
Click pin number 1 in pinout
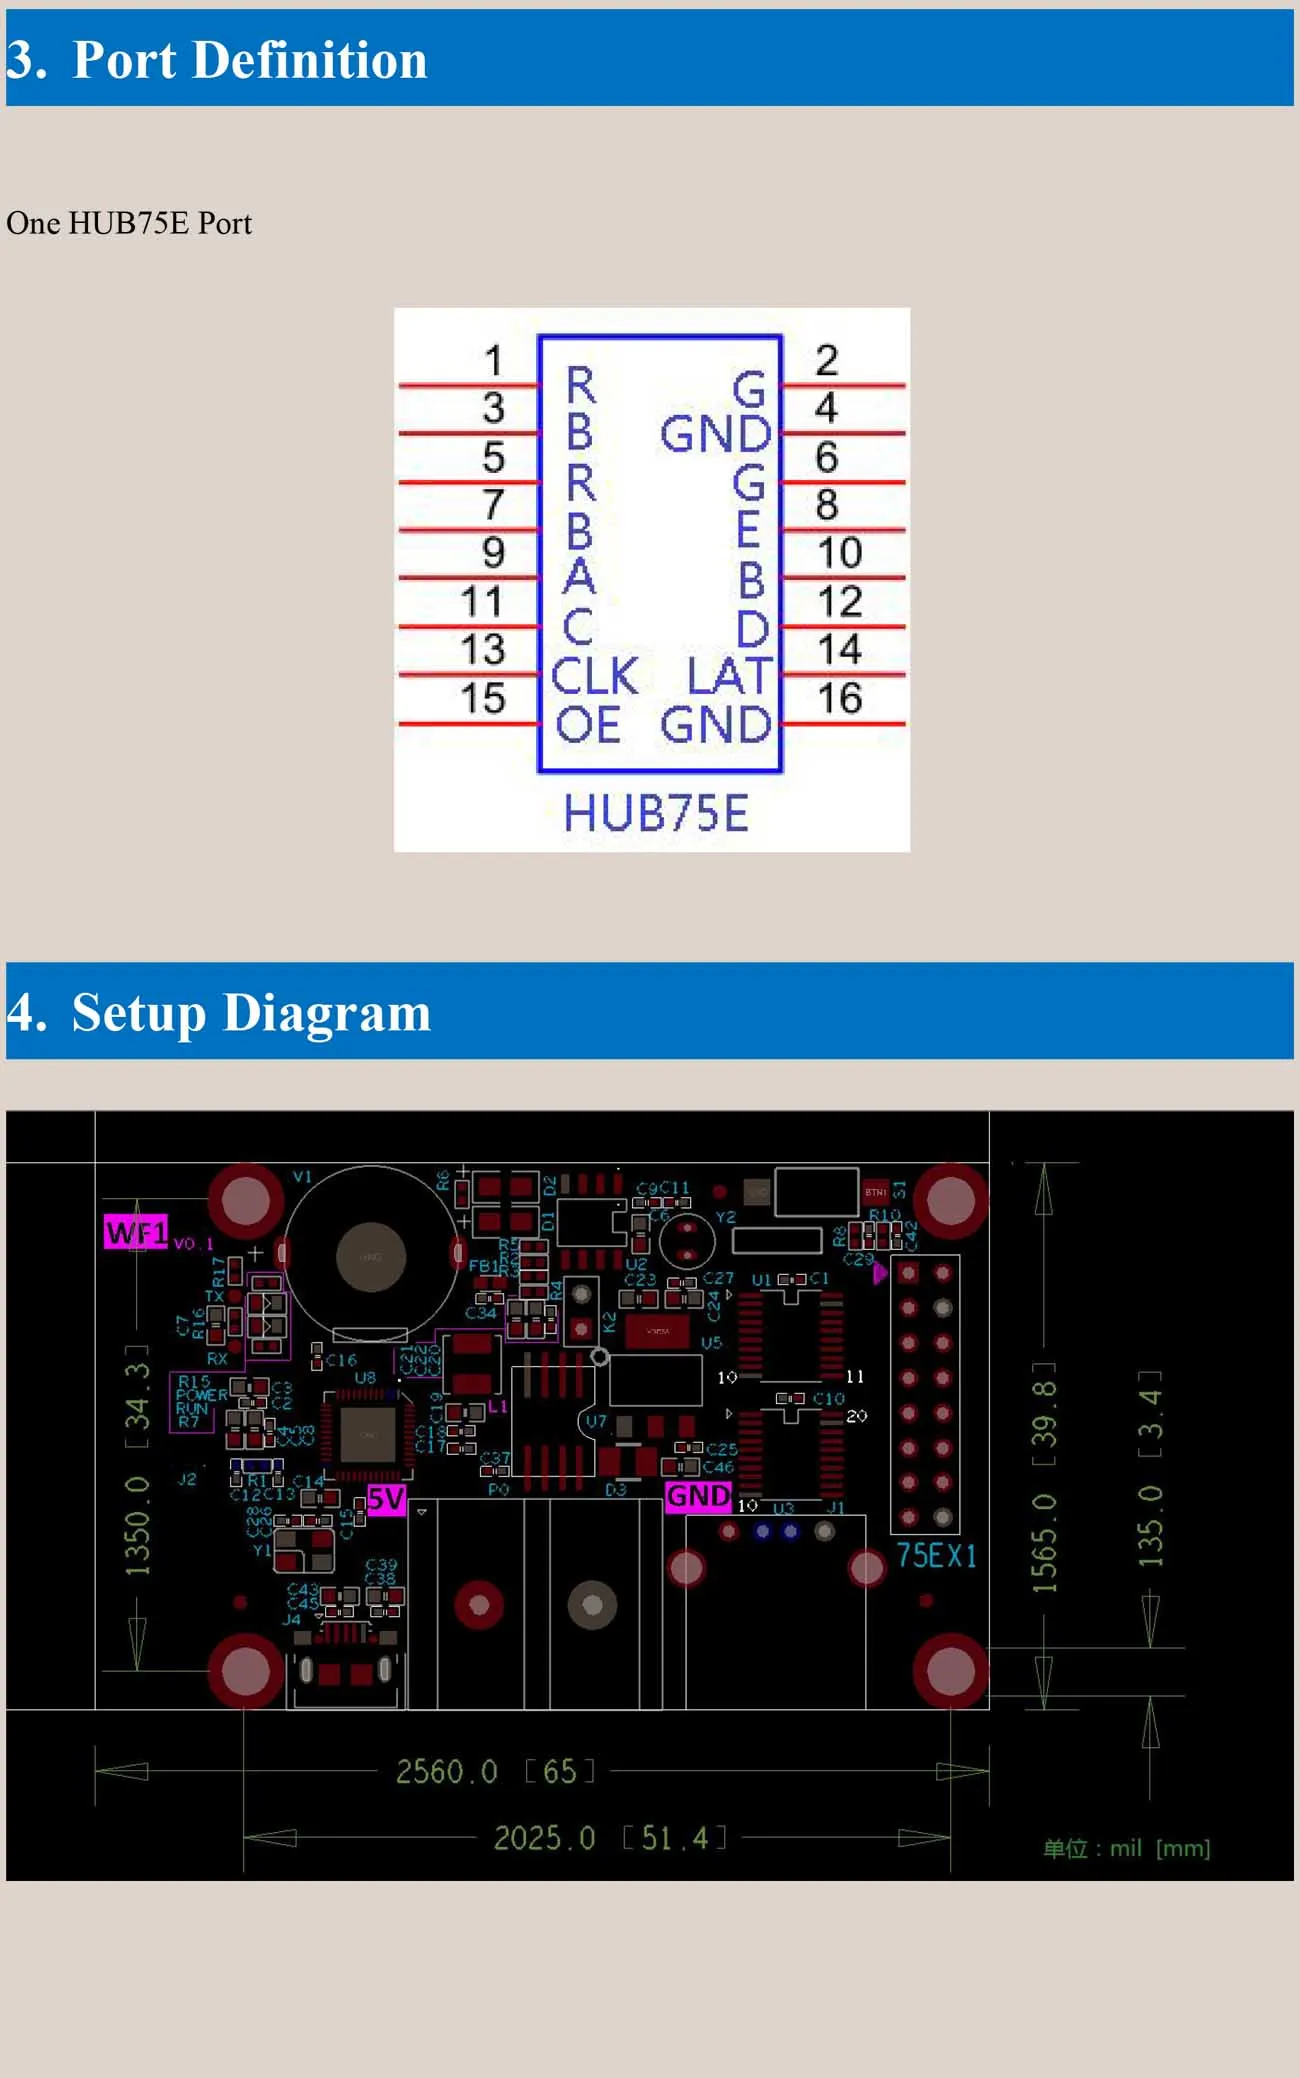[x=493, y=360]
